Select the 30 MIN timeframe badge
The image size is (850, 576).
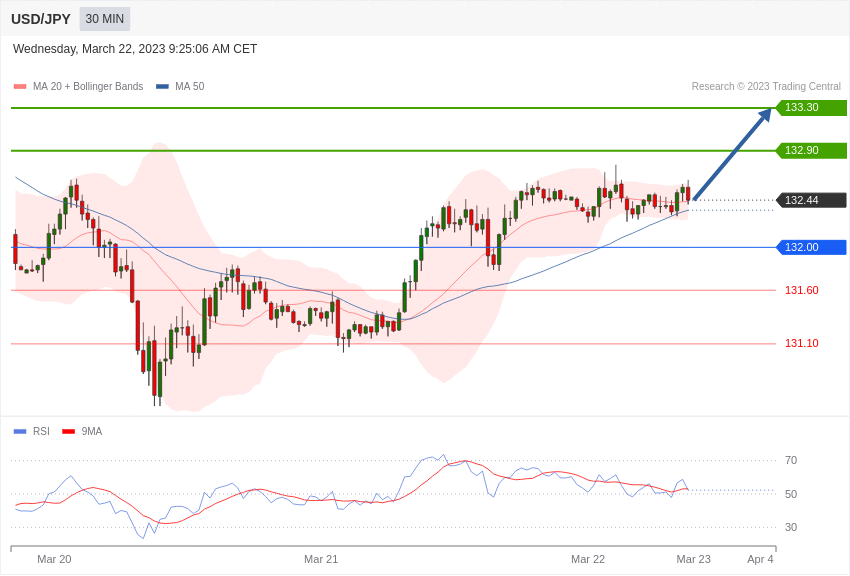(105, 19)
